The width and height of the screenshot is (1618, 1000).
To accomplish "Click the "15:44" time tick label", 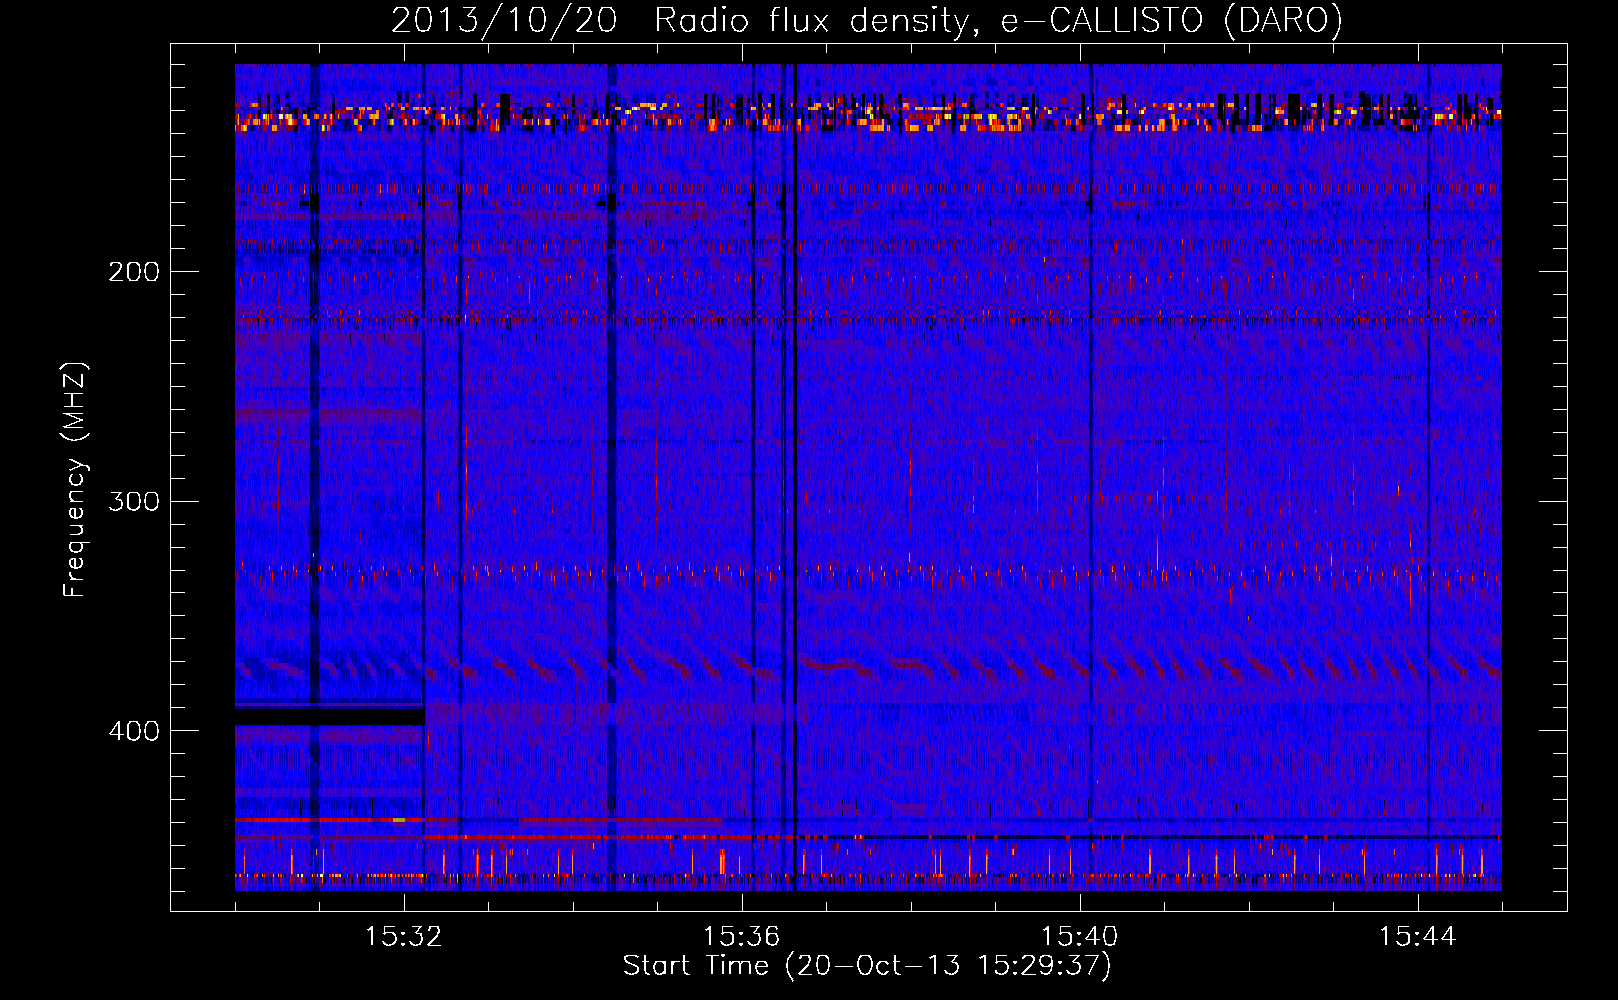I will point(1417,937).
